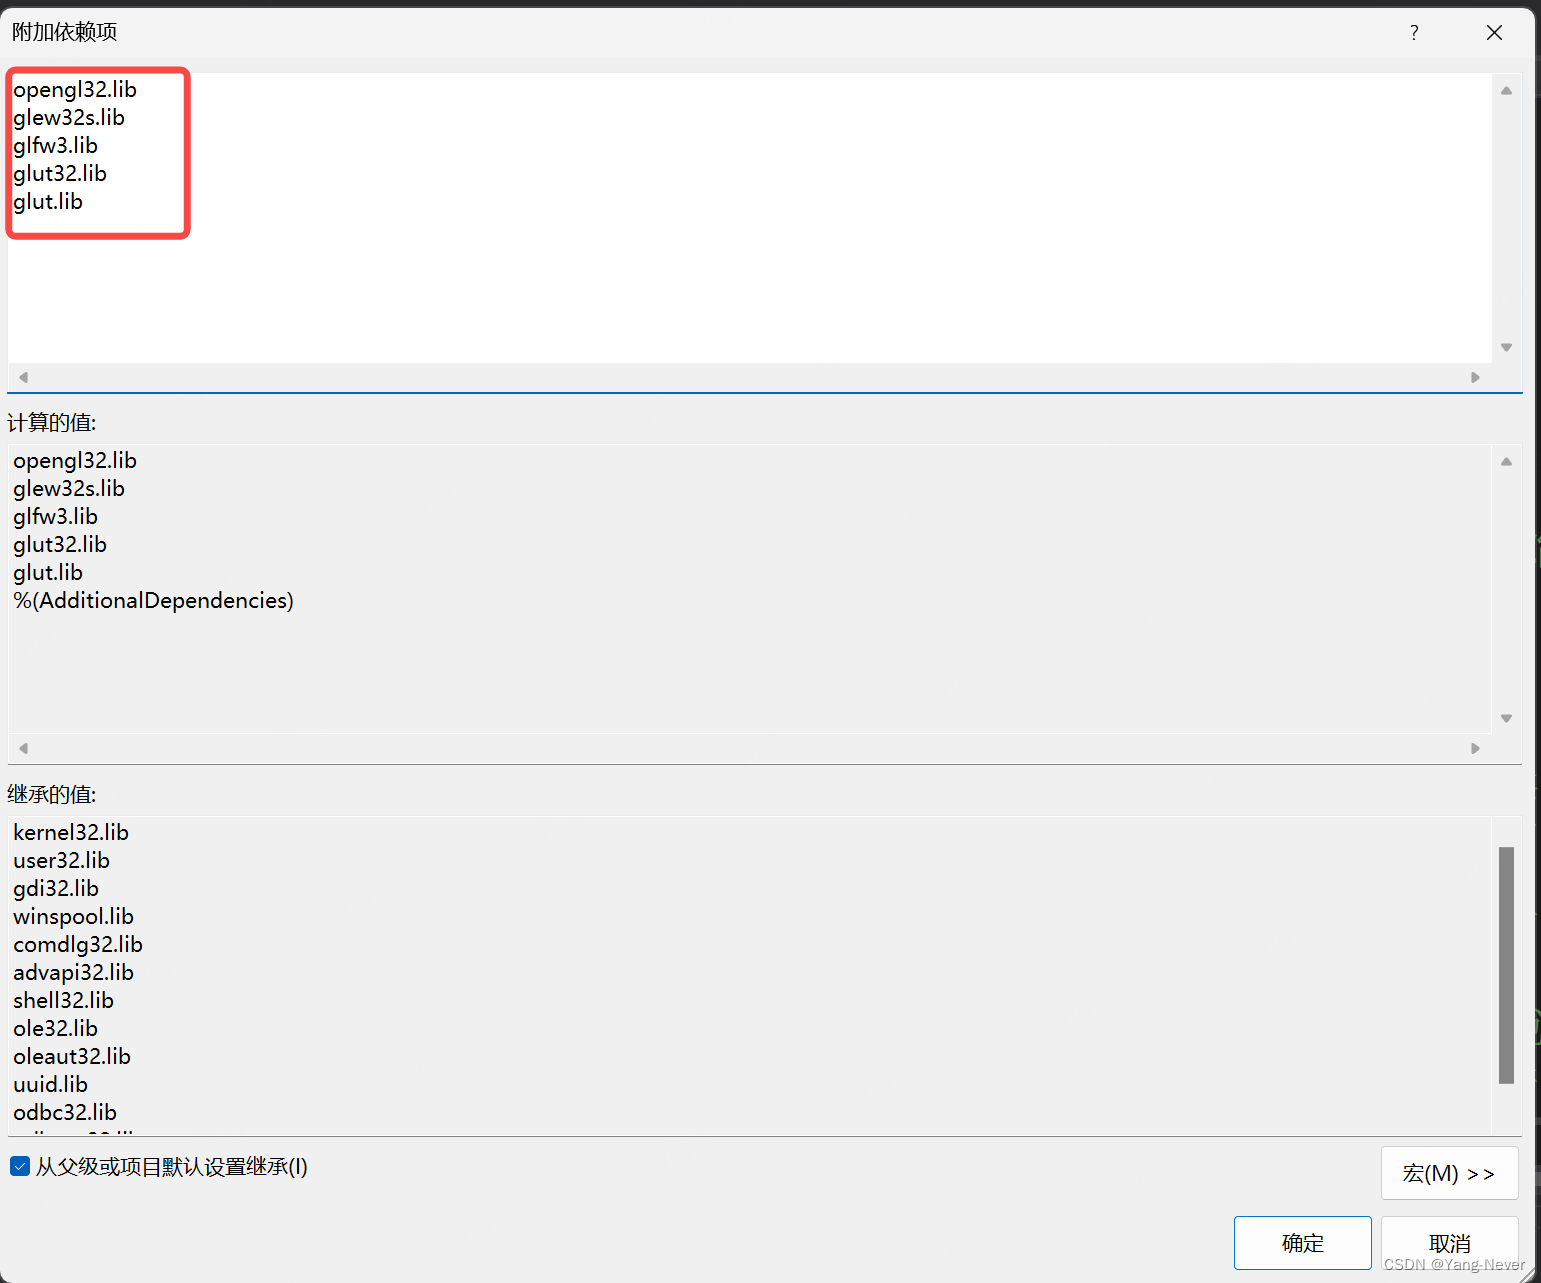Image resolution: width=1541 pixels, height=1283 pixels.
Task: Select glfw3.lib in computed values
Action: [x=55, y=517]
